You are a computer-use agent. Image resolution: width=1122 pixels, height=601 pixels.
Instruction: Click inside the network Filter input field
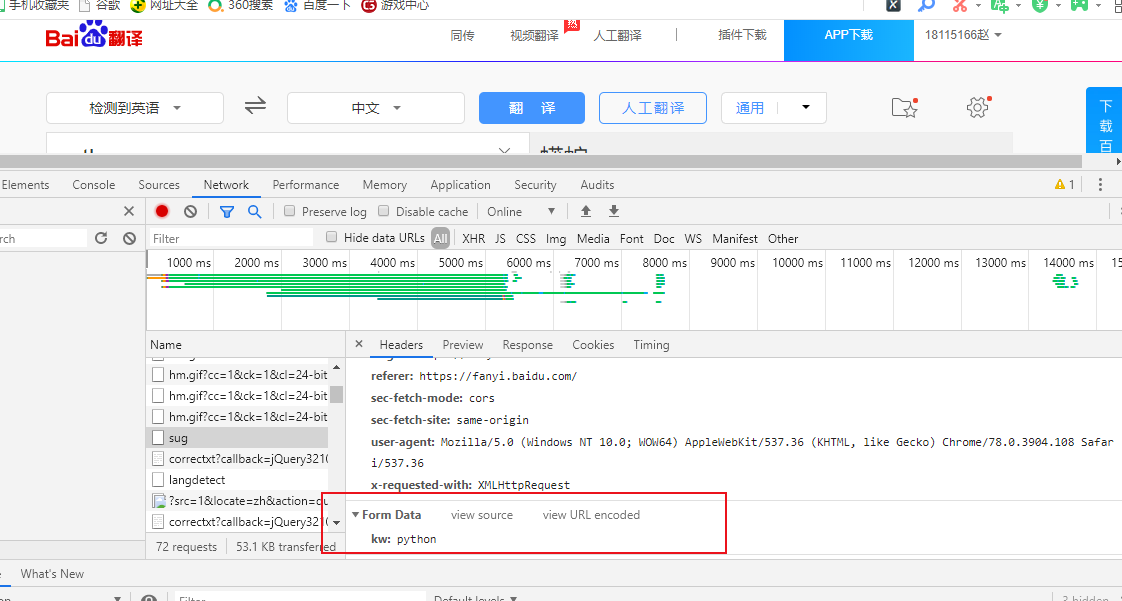point(230,238)
